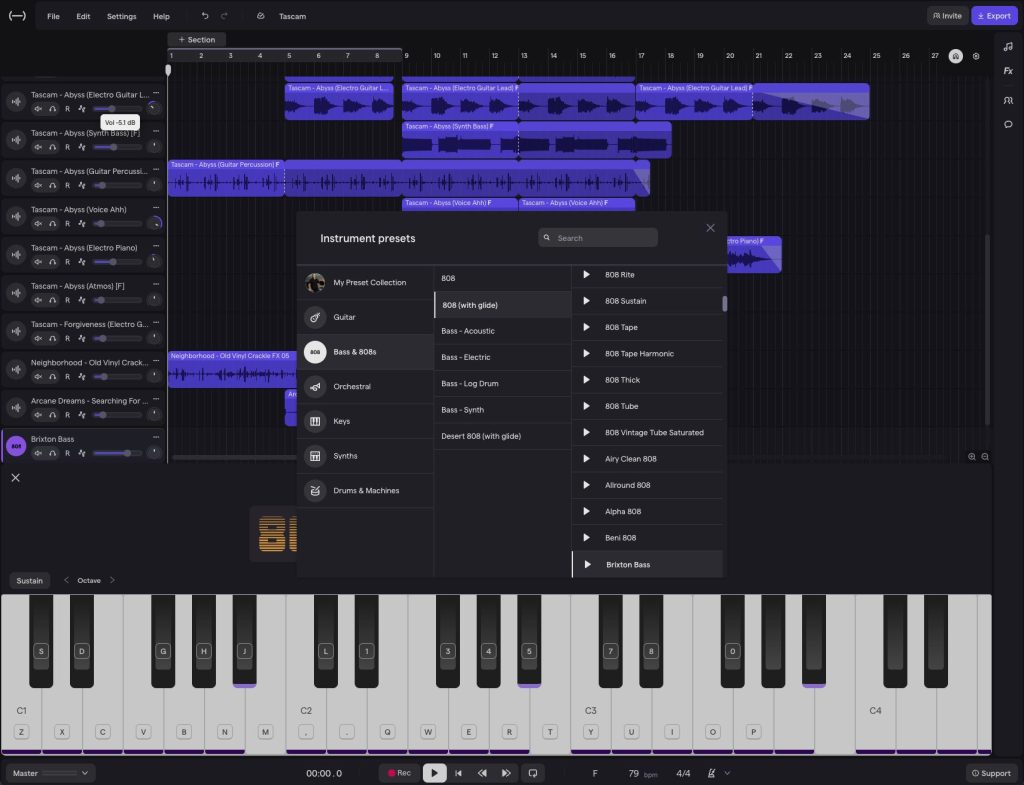Preview the 808 Tape Harmonic preset

[x=586, y=353]
